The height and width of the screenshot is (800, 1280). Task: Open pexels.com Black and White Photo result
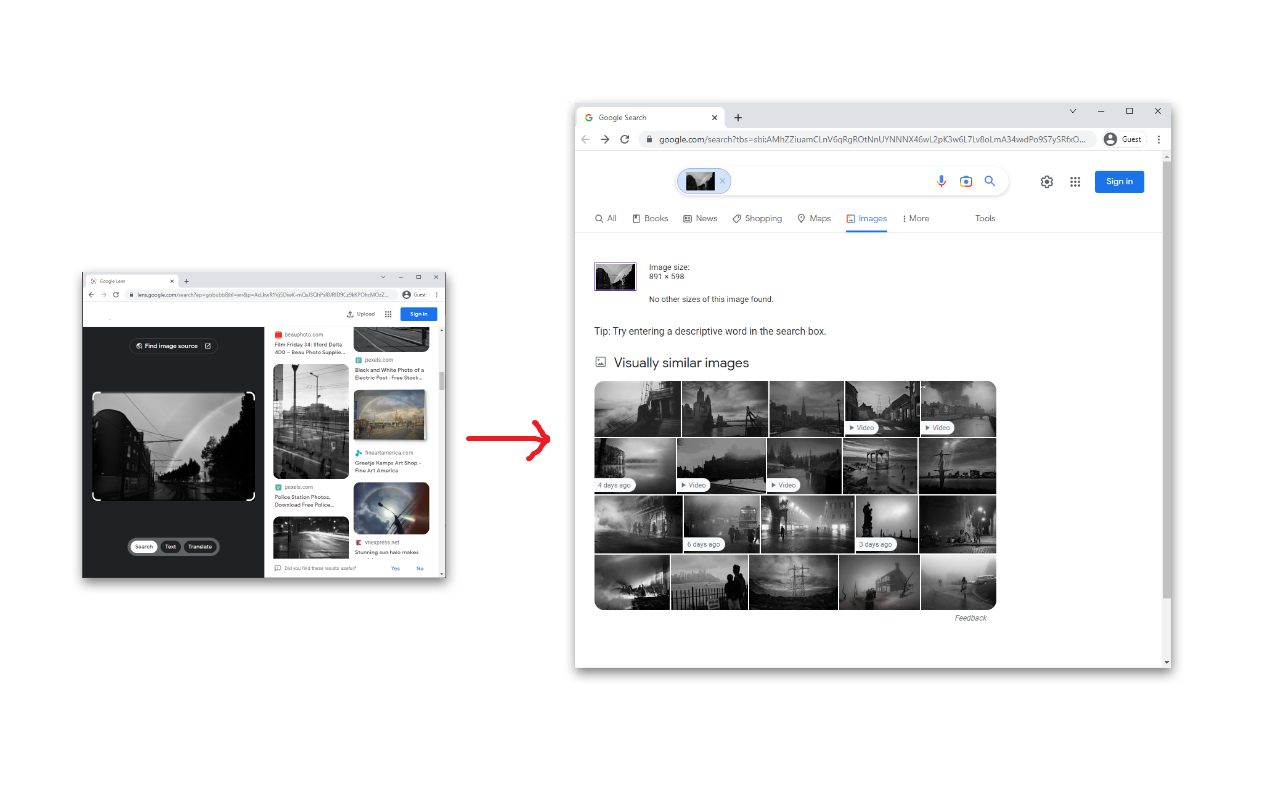pyautogui.click(x=390, y=370)
